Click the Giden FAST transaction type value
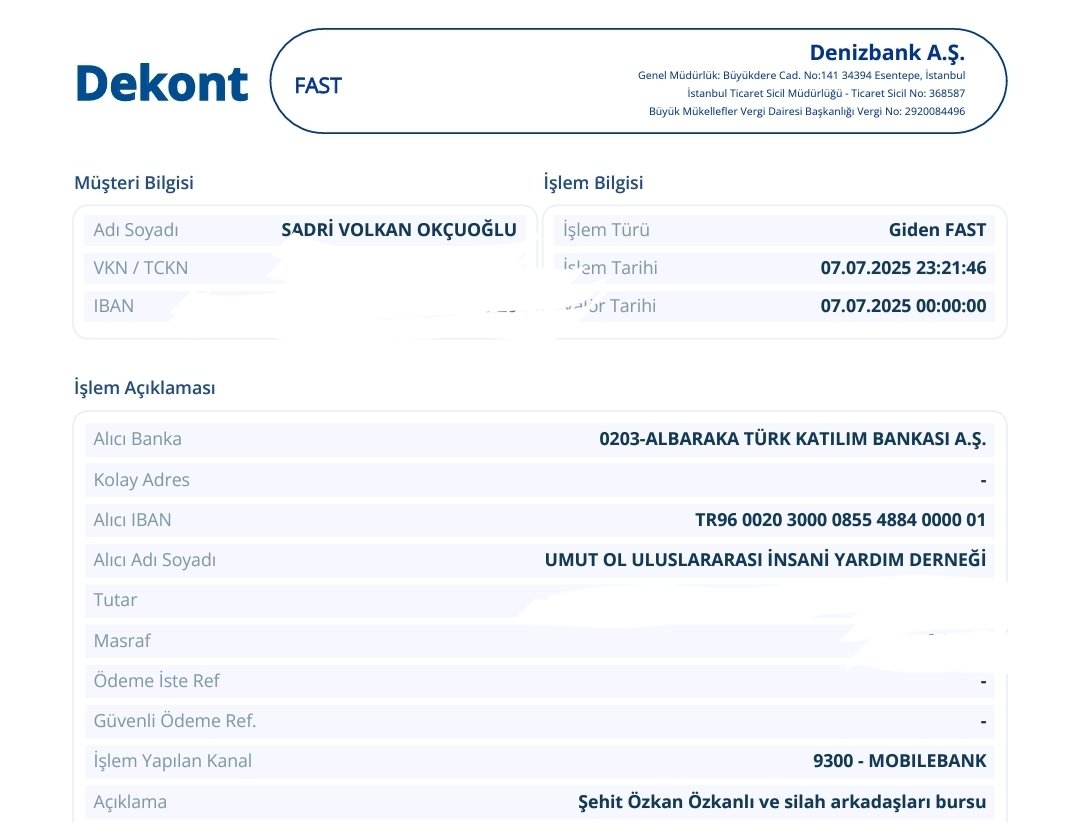Image resolution: width=1080 pixels, height=823 pixels. [937, 229]
